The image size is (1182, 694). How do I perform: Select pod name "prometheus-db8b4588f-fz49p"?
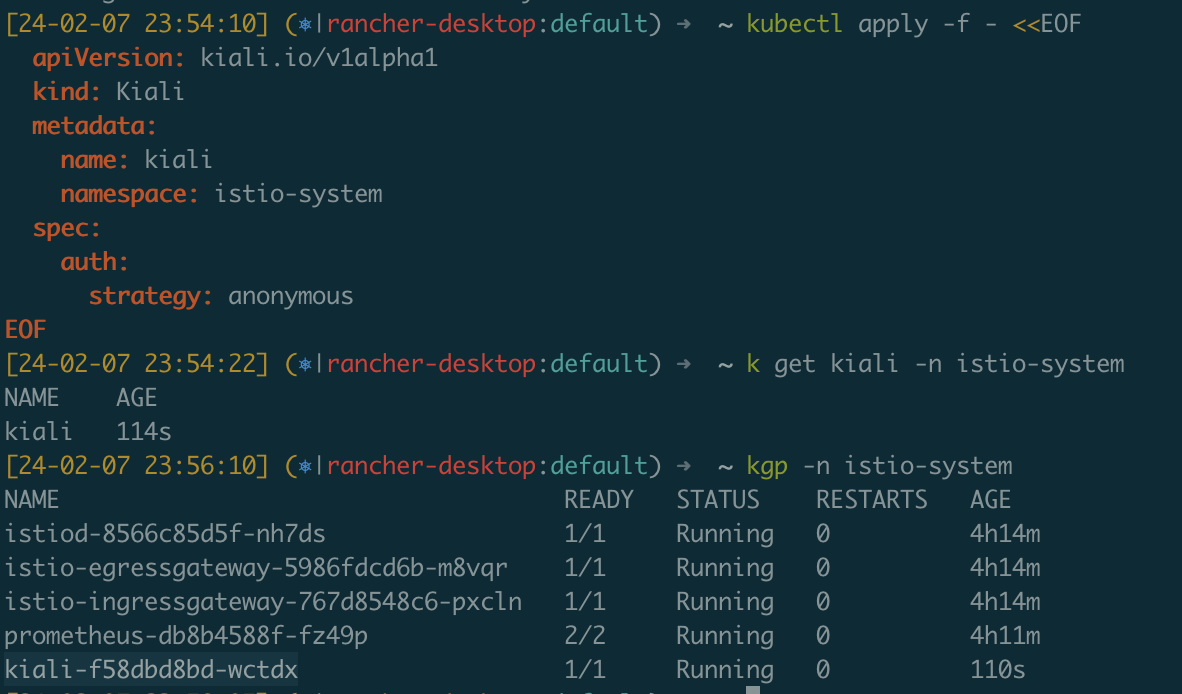(186, 637)
